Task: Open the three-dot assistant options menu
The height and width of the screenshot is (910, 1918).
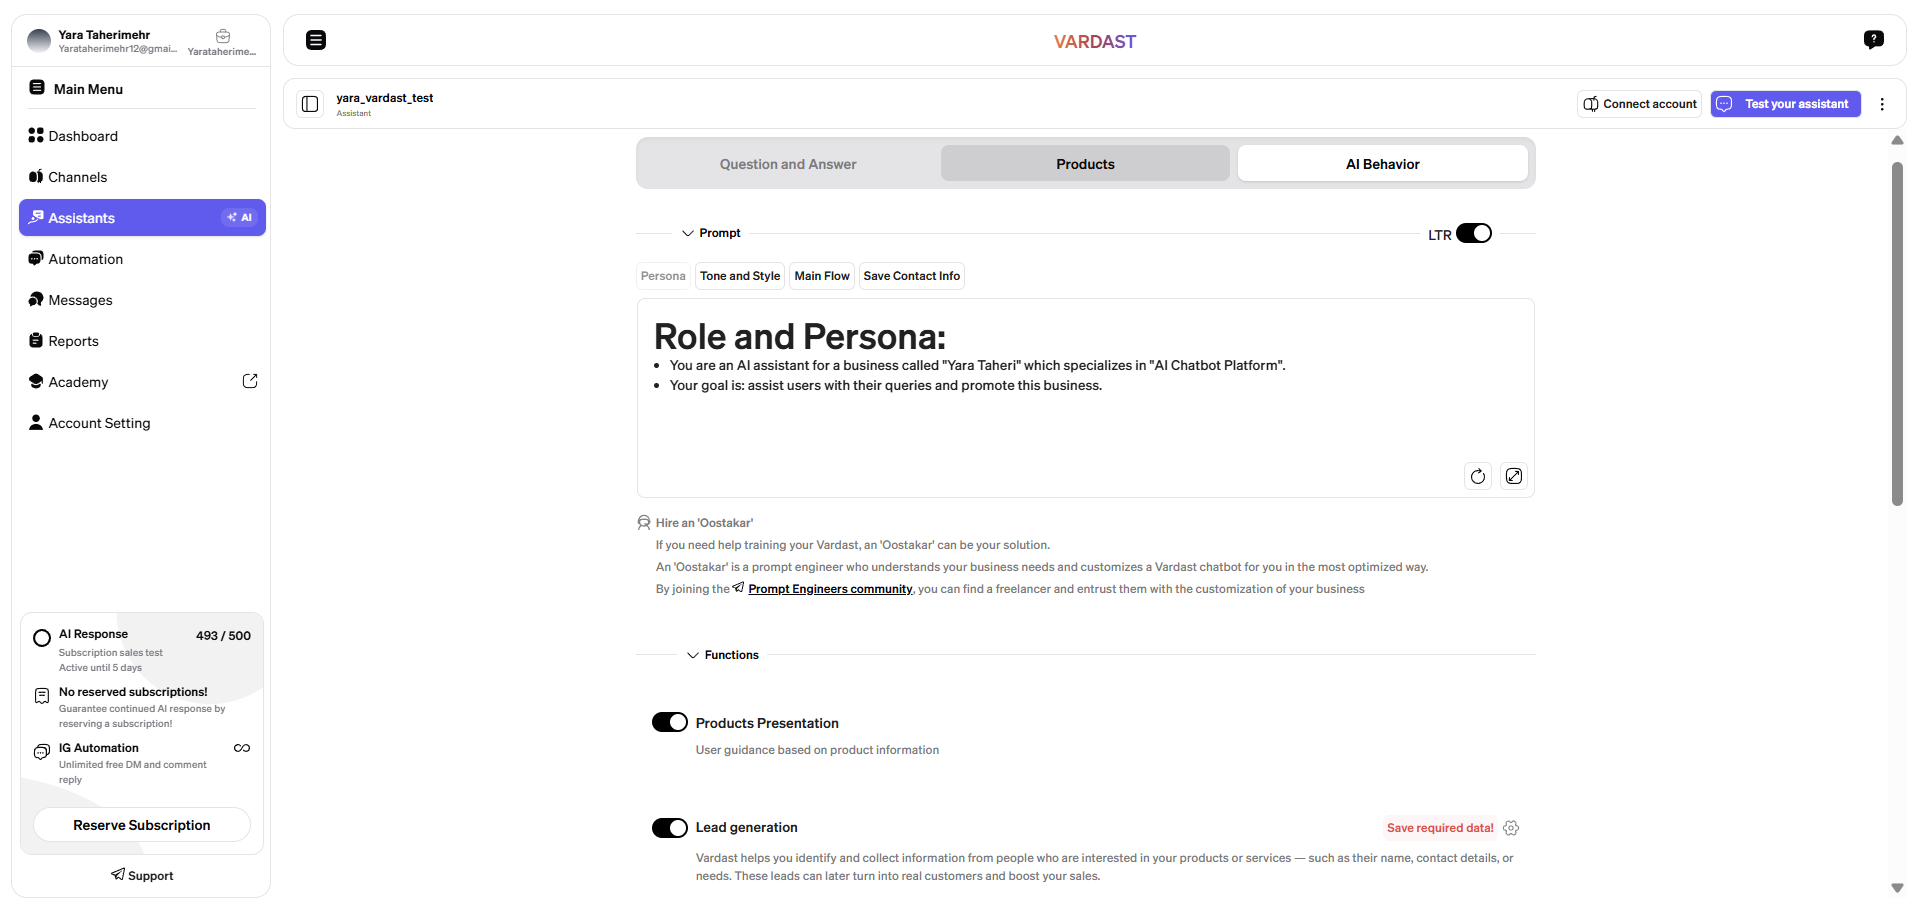Action: tap(1883, 103)
